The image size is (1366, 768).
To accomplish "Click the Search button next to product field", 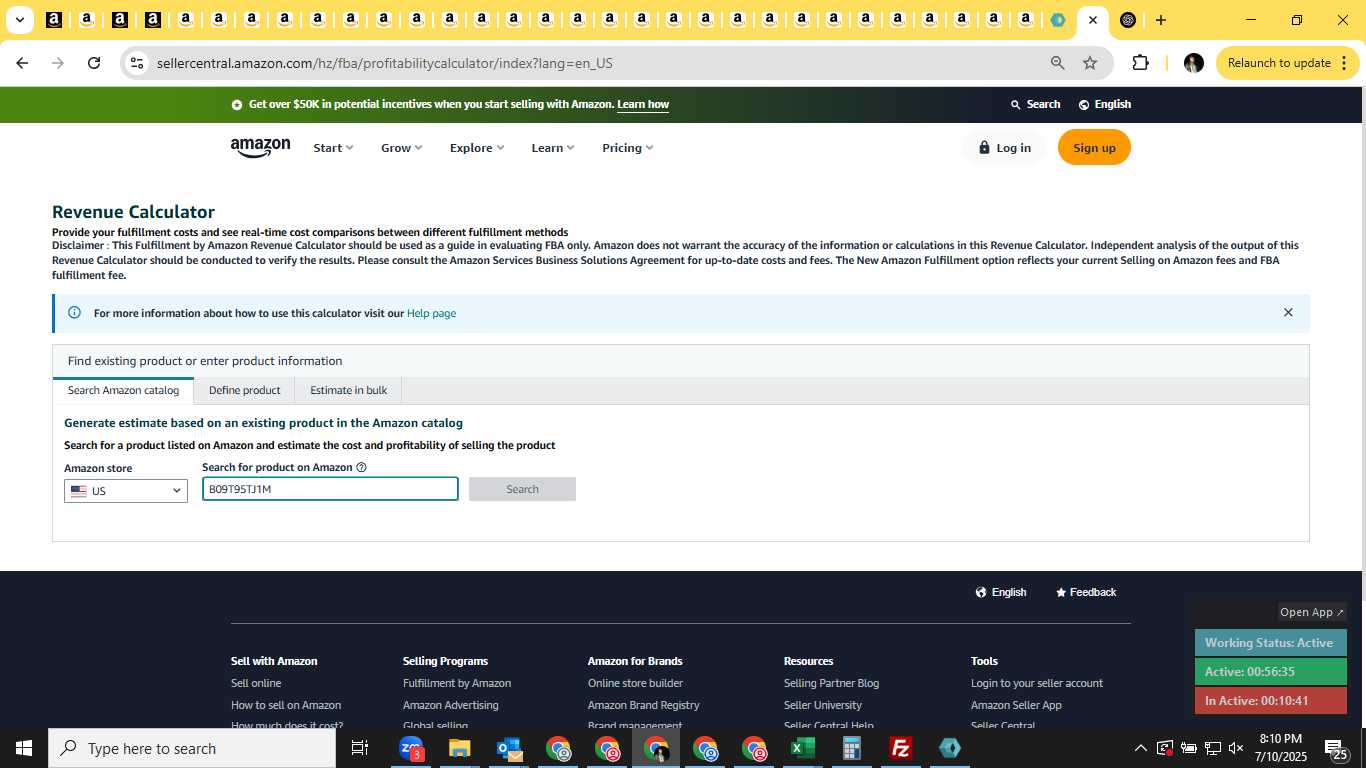I will coord(522,489).
